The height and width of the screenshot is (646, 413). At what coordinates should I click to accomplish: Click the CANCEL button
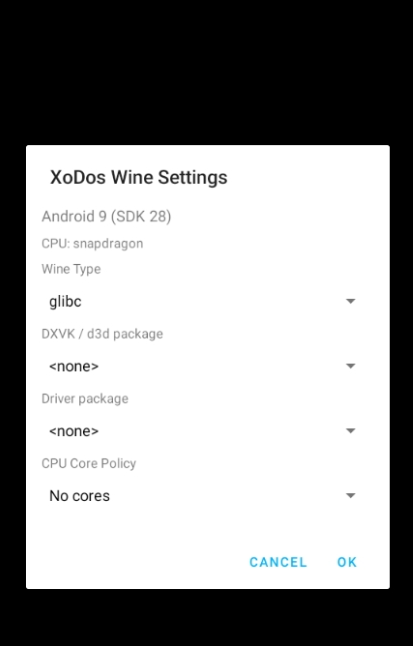[x=278, y=562]
